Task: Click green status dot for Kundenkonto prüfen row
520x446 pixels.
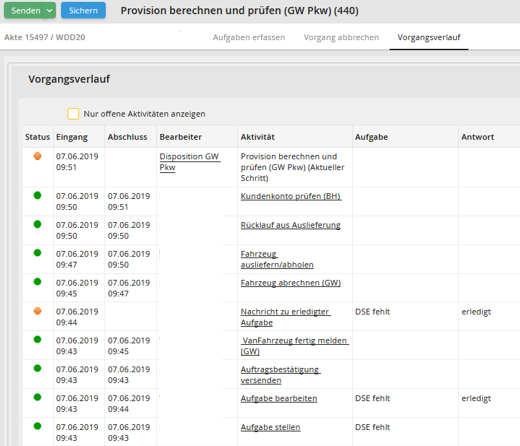Action: click(x=38, y=195)
